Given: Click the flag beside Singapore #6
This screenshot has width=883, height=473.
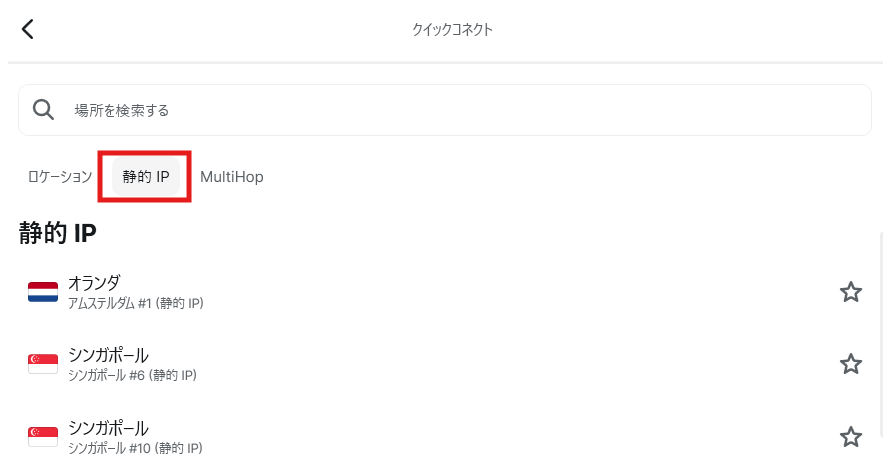Looking at the screenshot, I should (43, 364).
